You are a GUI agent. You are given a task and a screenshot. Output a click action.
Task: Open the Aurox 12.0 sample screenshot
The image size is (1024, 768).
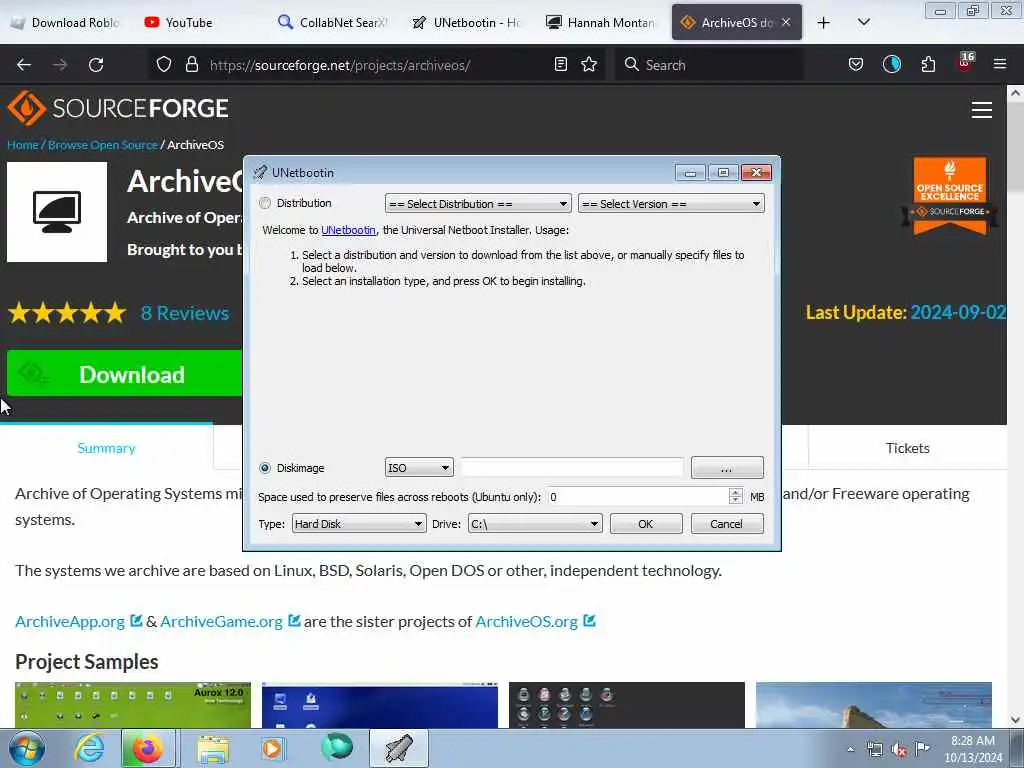click(133, 705)
